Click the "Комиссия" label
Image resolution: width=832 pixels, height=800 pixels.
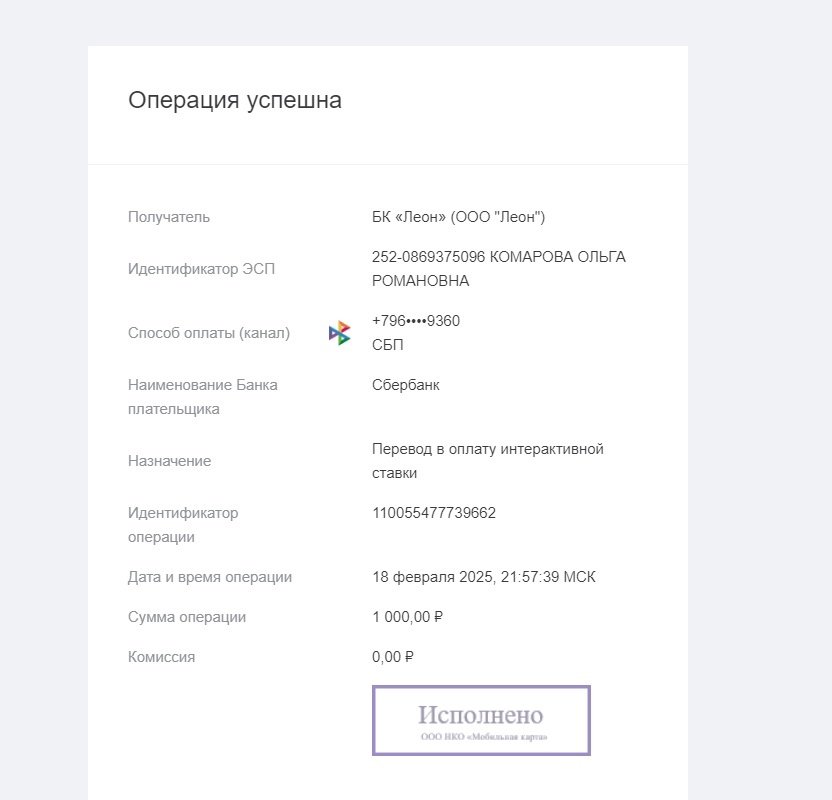162,657
